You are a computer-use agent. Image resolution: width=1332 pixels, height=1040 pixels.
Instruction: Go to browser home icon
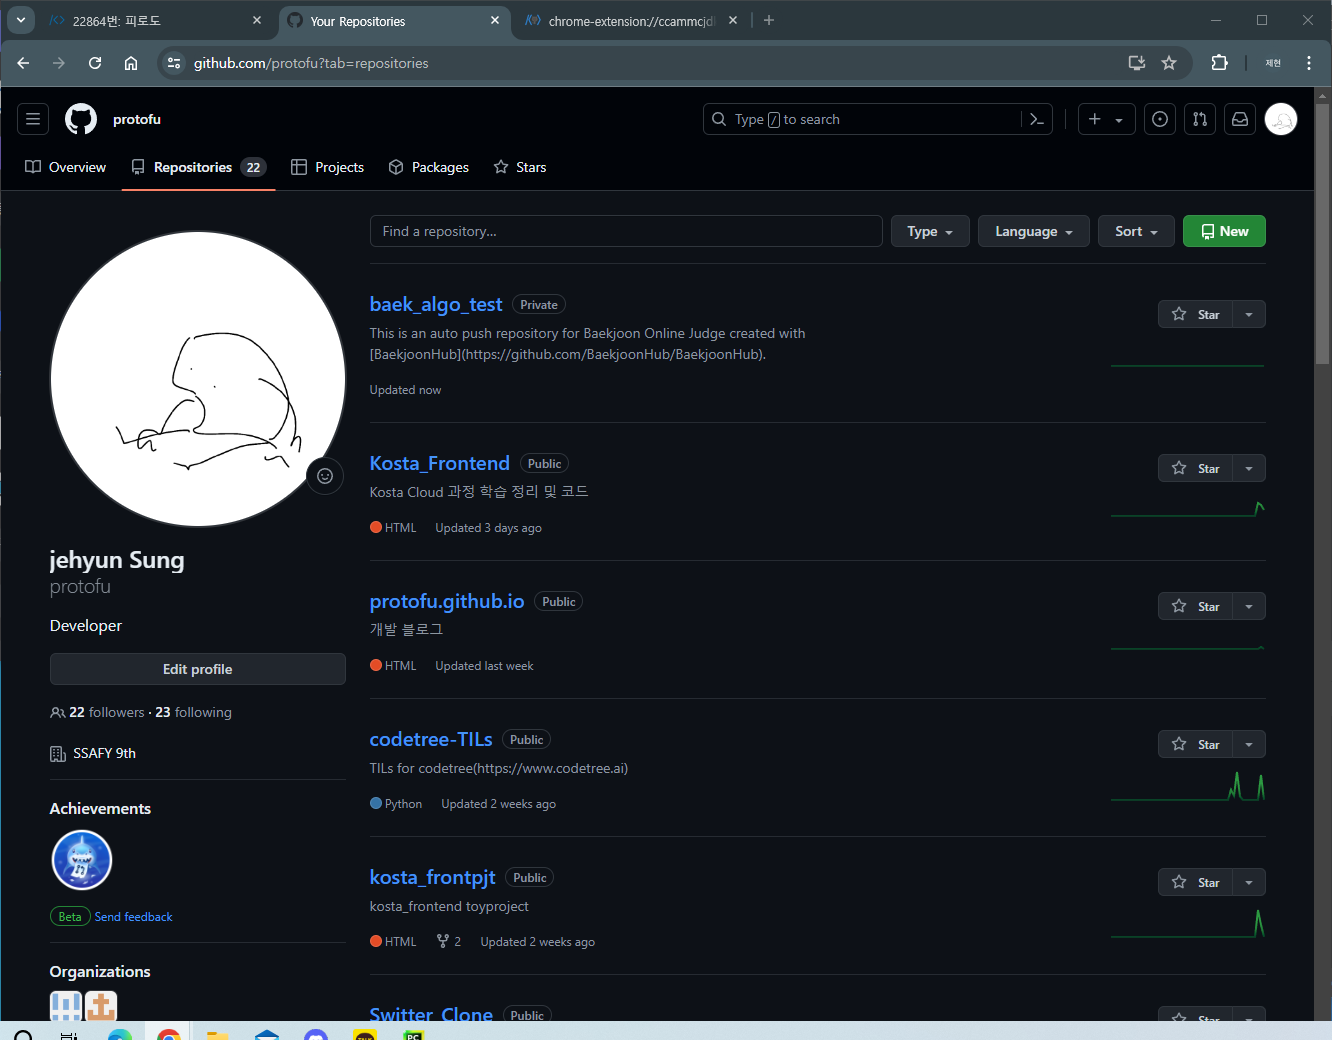click(131, 63)
